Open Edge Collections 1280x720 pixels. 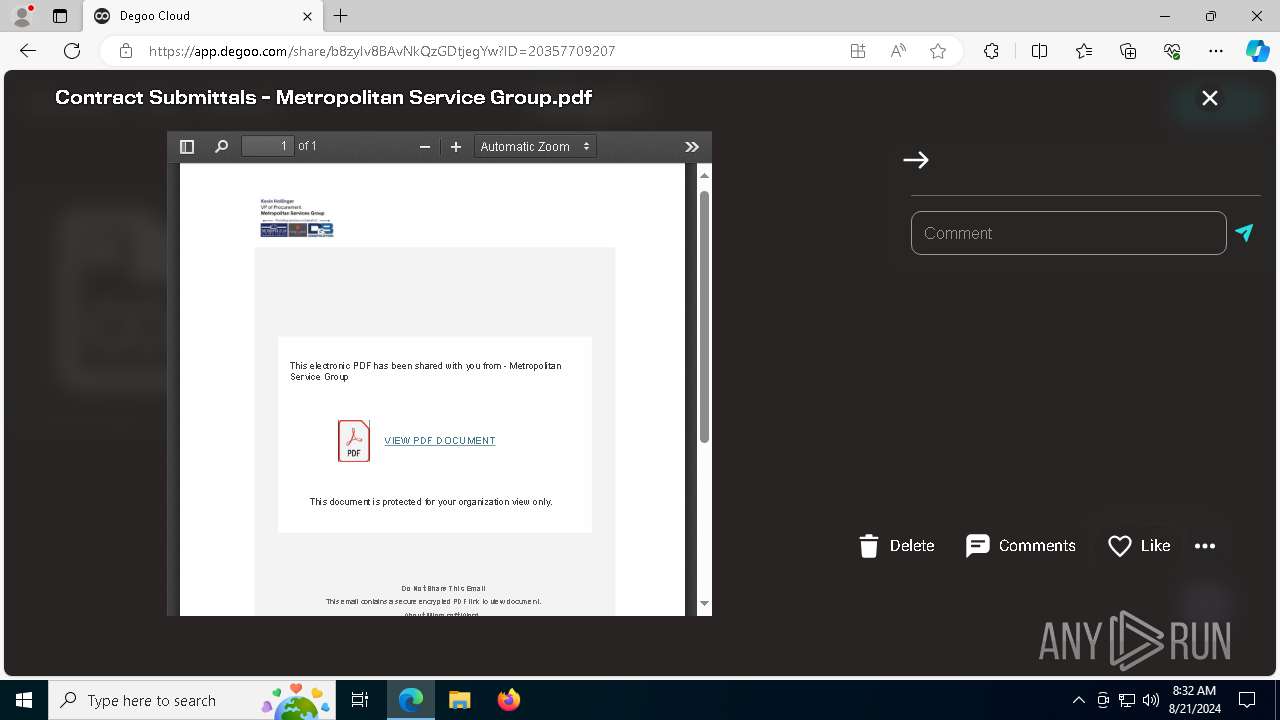pos(1128,51)
